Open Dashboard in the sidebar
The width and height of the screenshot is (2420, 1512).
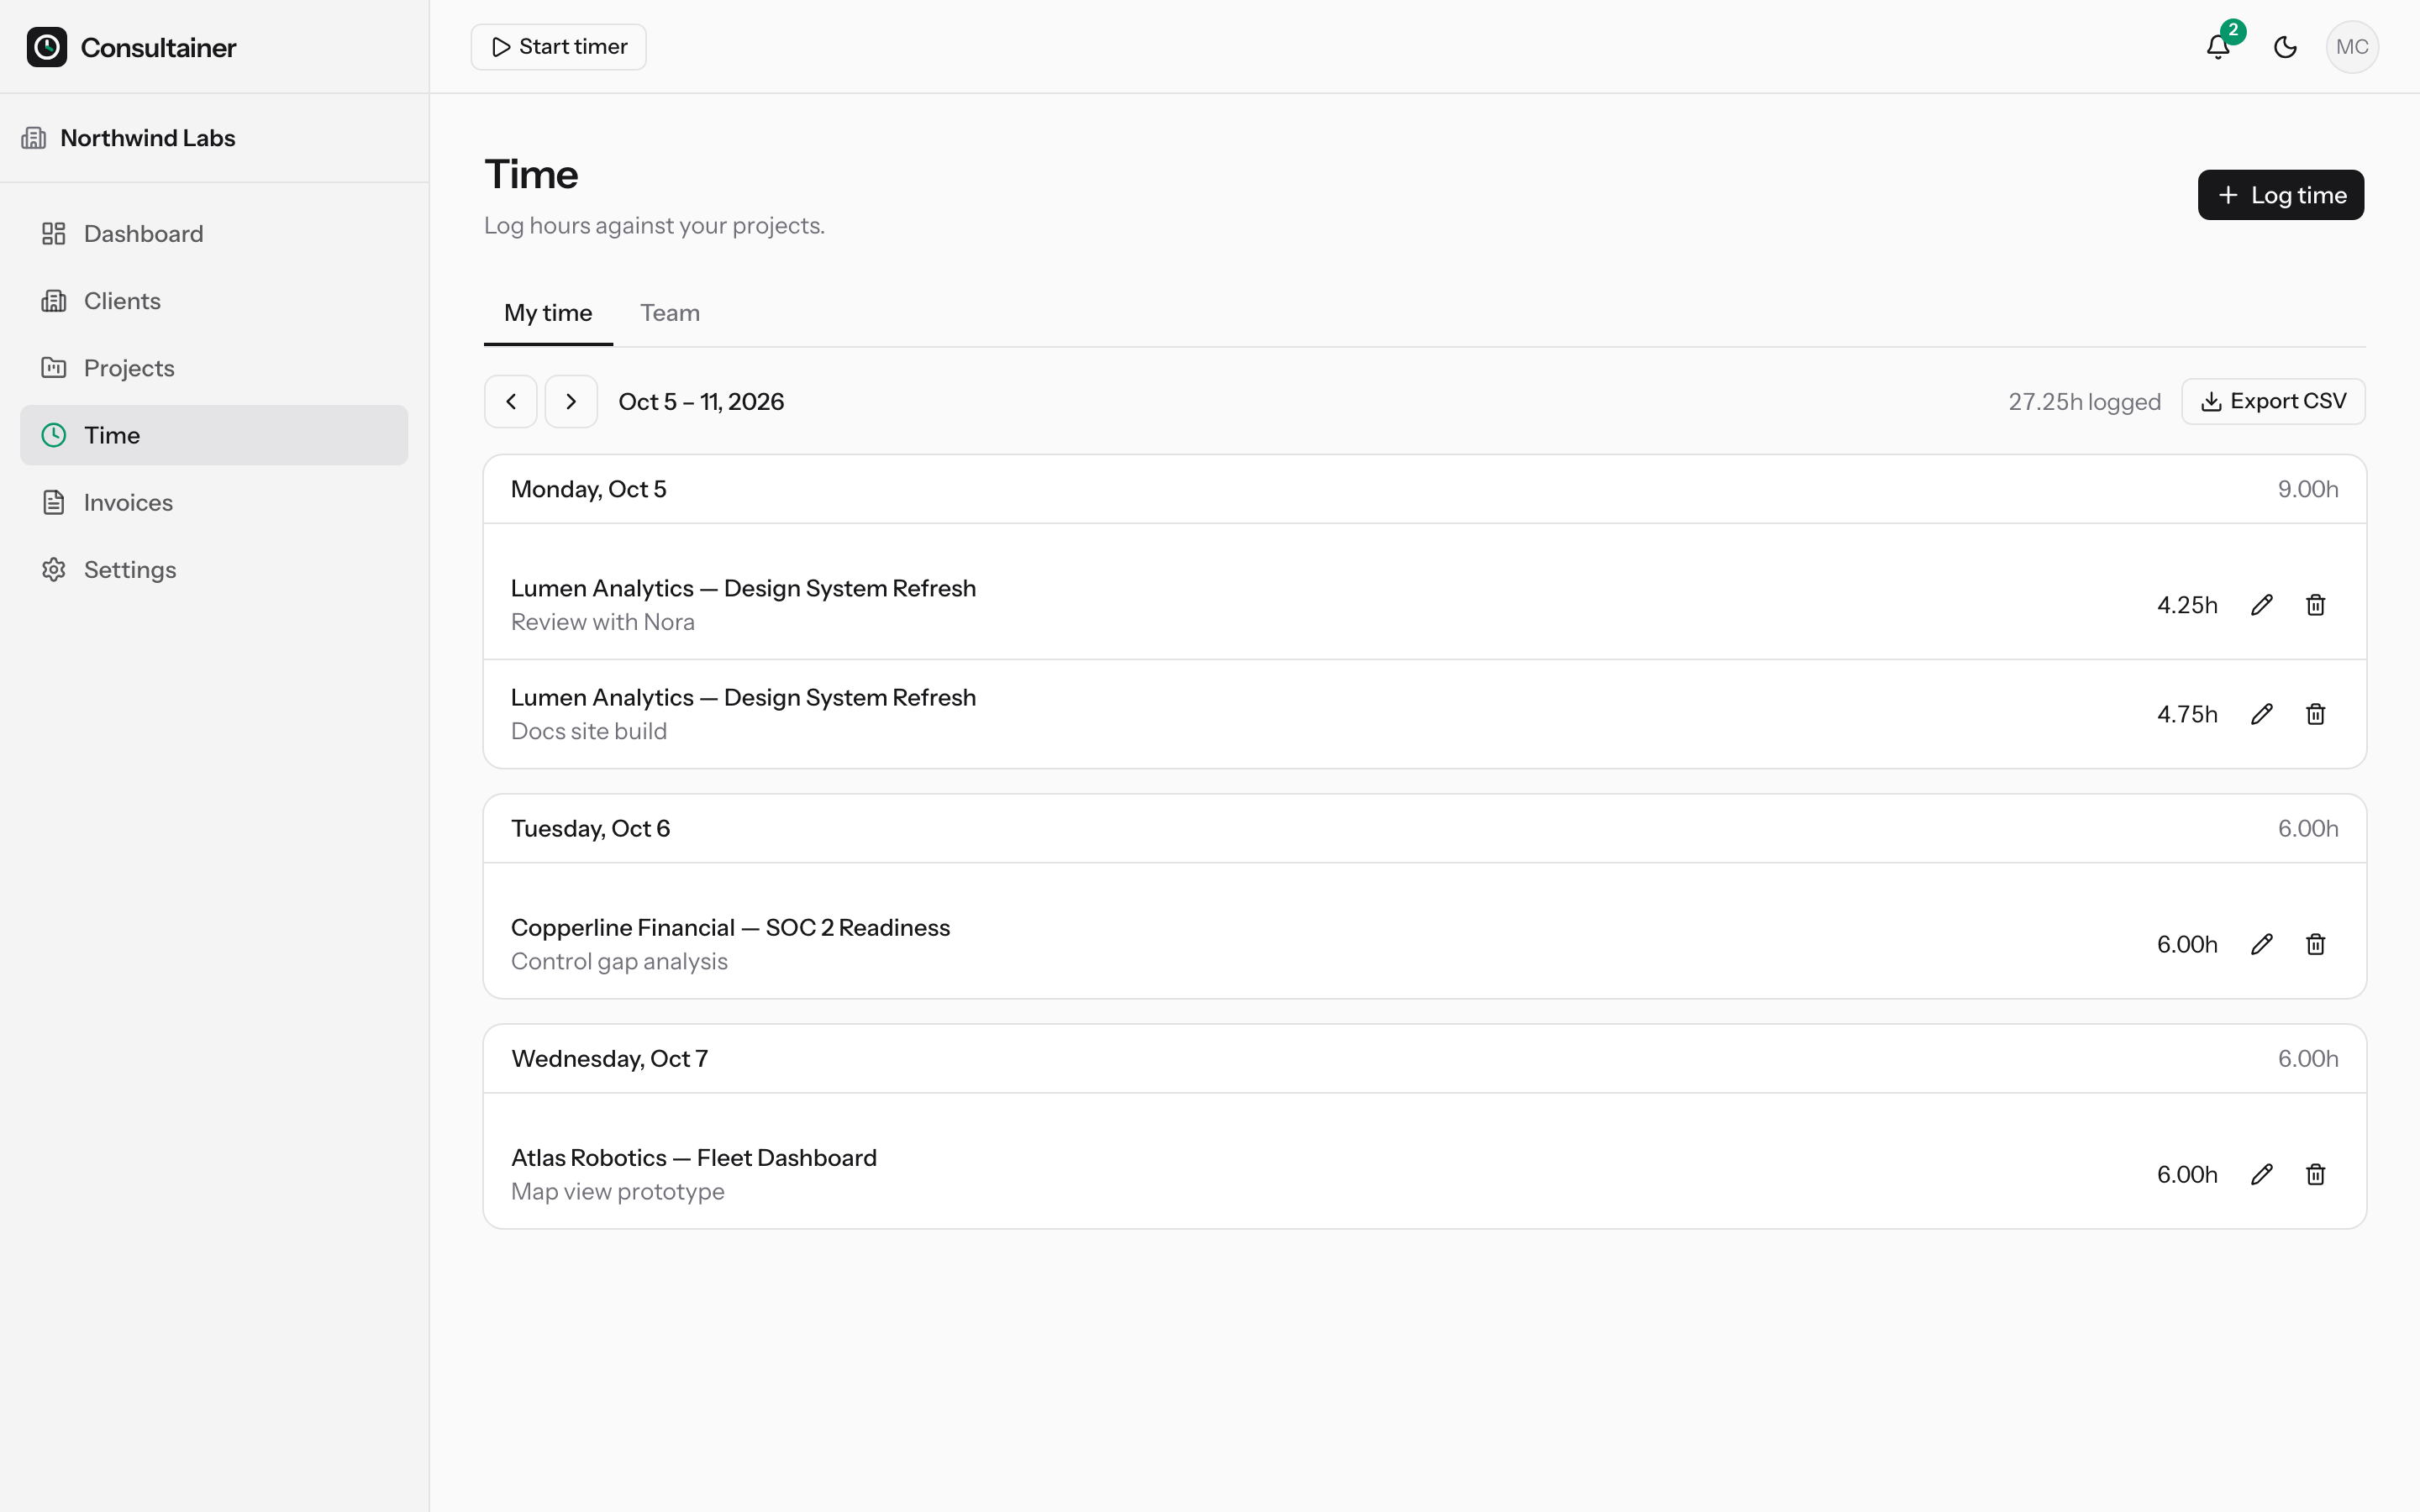214,234
